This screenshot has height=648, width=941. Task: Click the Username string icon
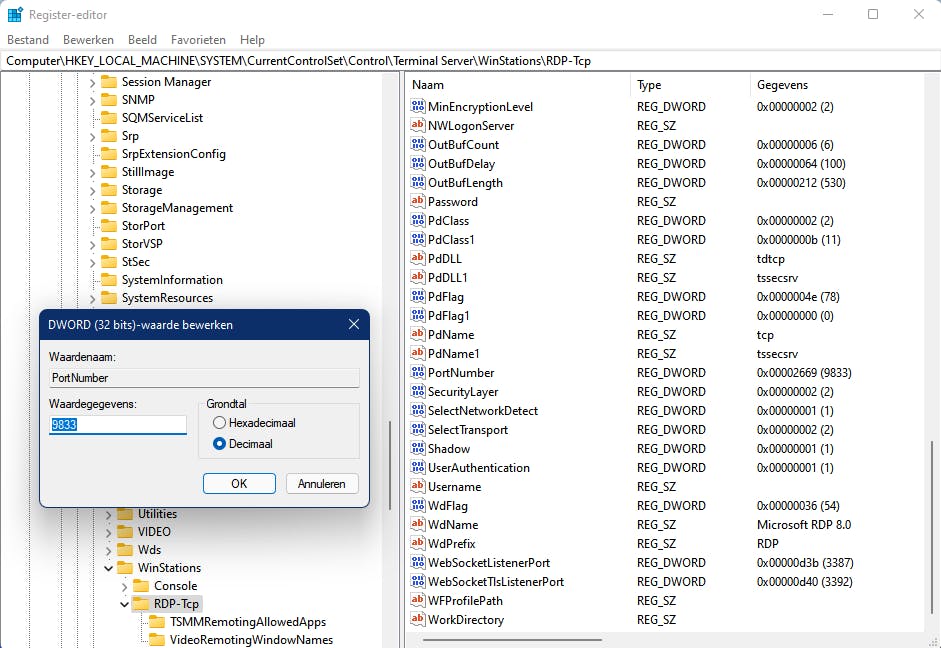(418, 487)
